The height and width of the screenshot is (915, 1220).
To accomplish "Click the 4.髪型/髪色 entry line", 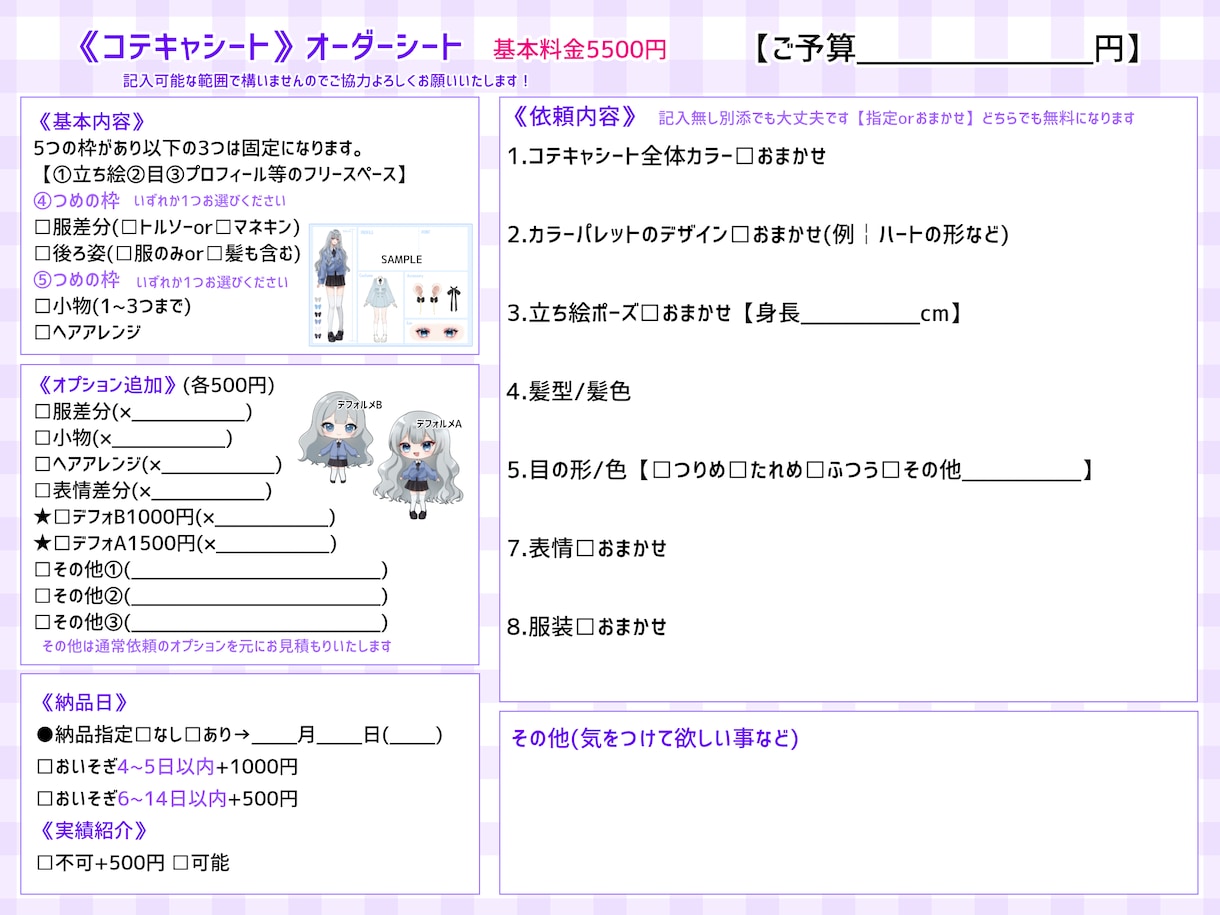I will (x=568, y=392).
